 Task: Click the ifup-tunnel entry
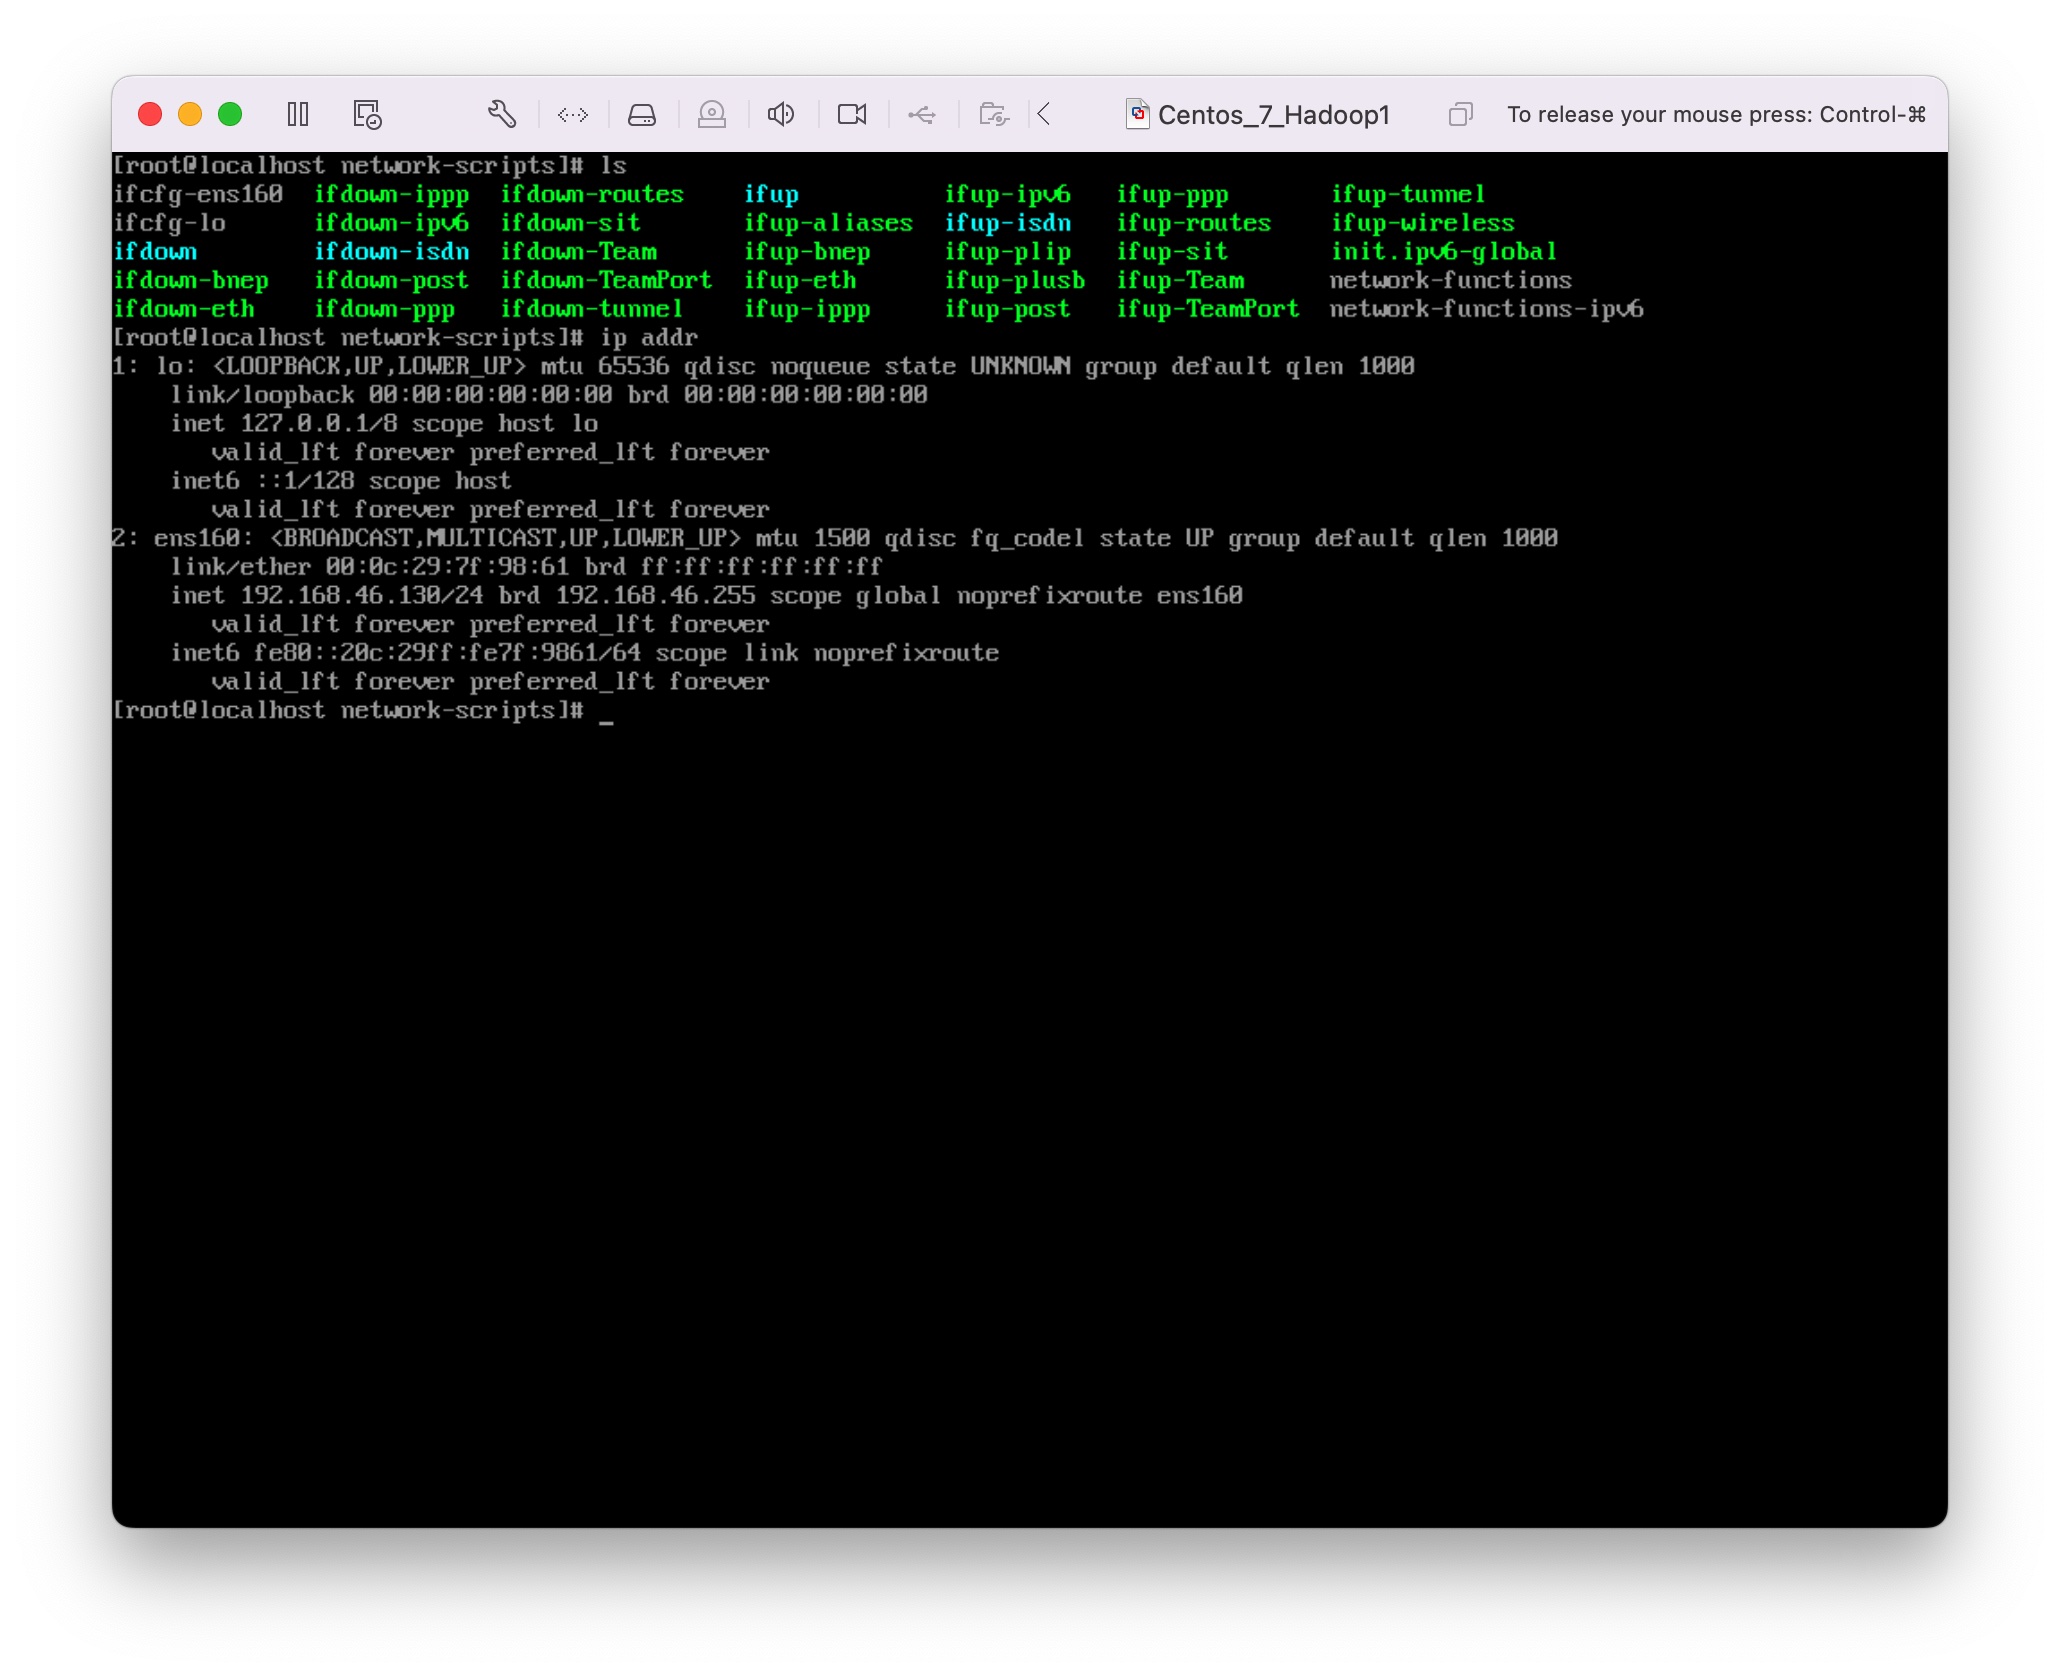tap(1408, 194)
